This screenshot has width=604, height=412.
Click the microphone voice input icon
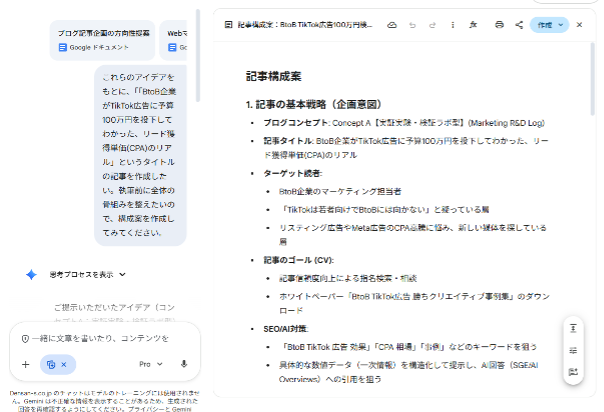click(x=184, y=364)
